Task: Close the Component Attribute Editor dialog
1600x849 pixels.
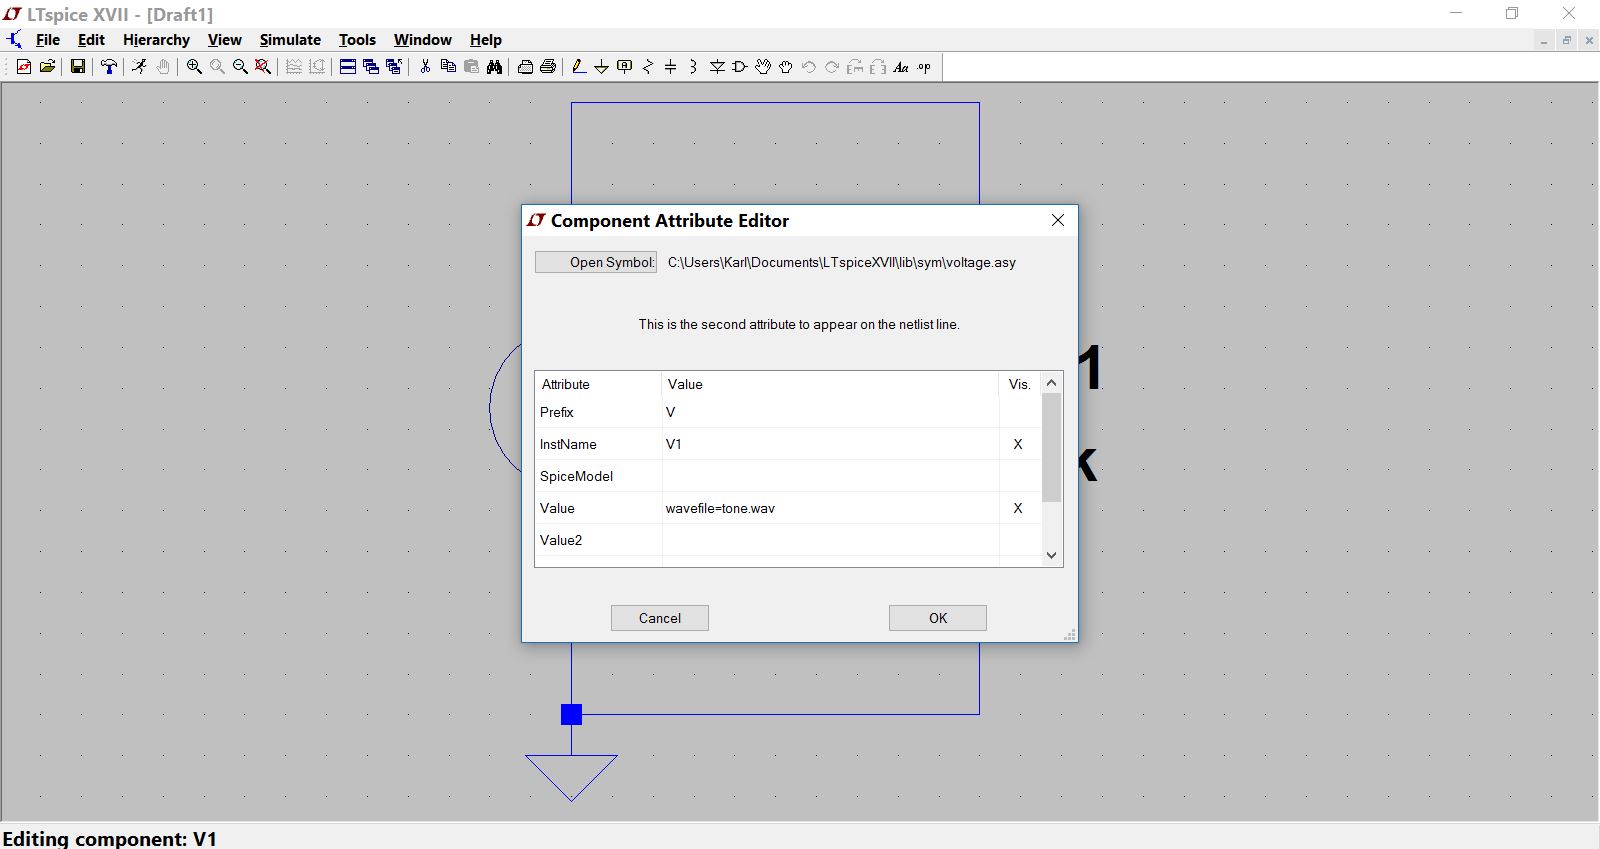Action: point(1058,220)
